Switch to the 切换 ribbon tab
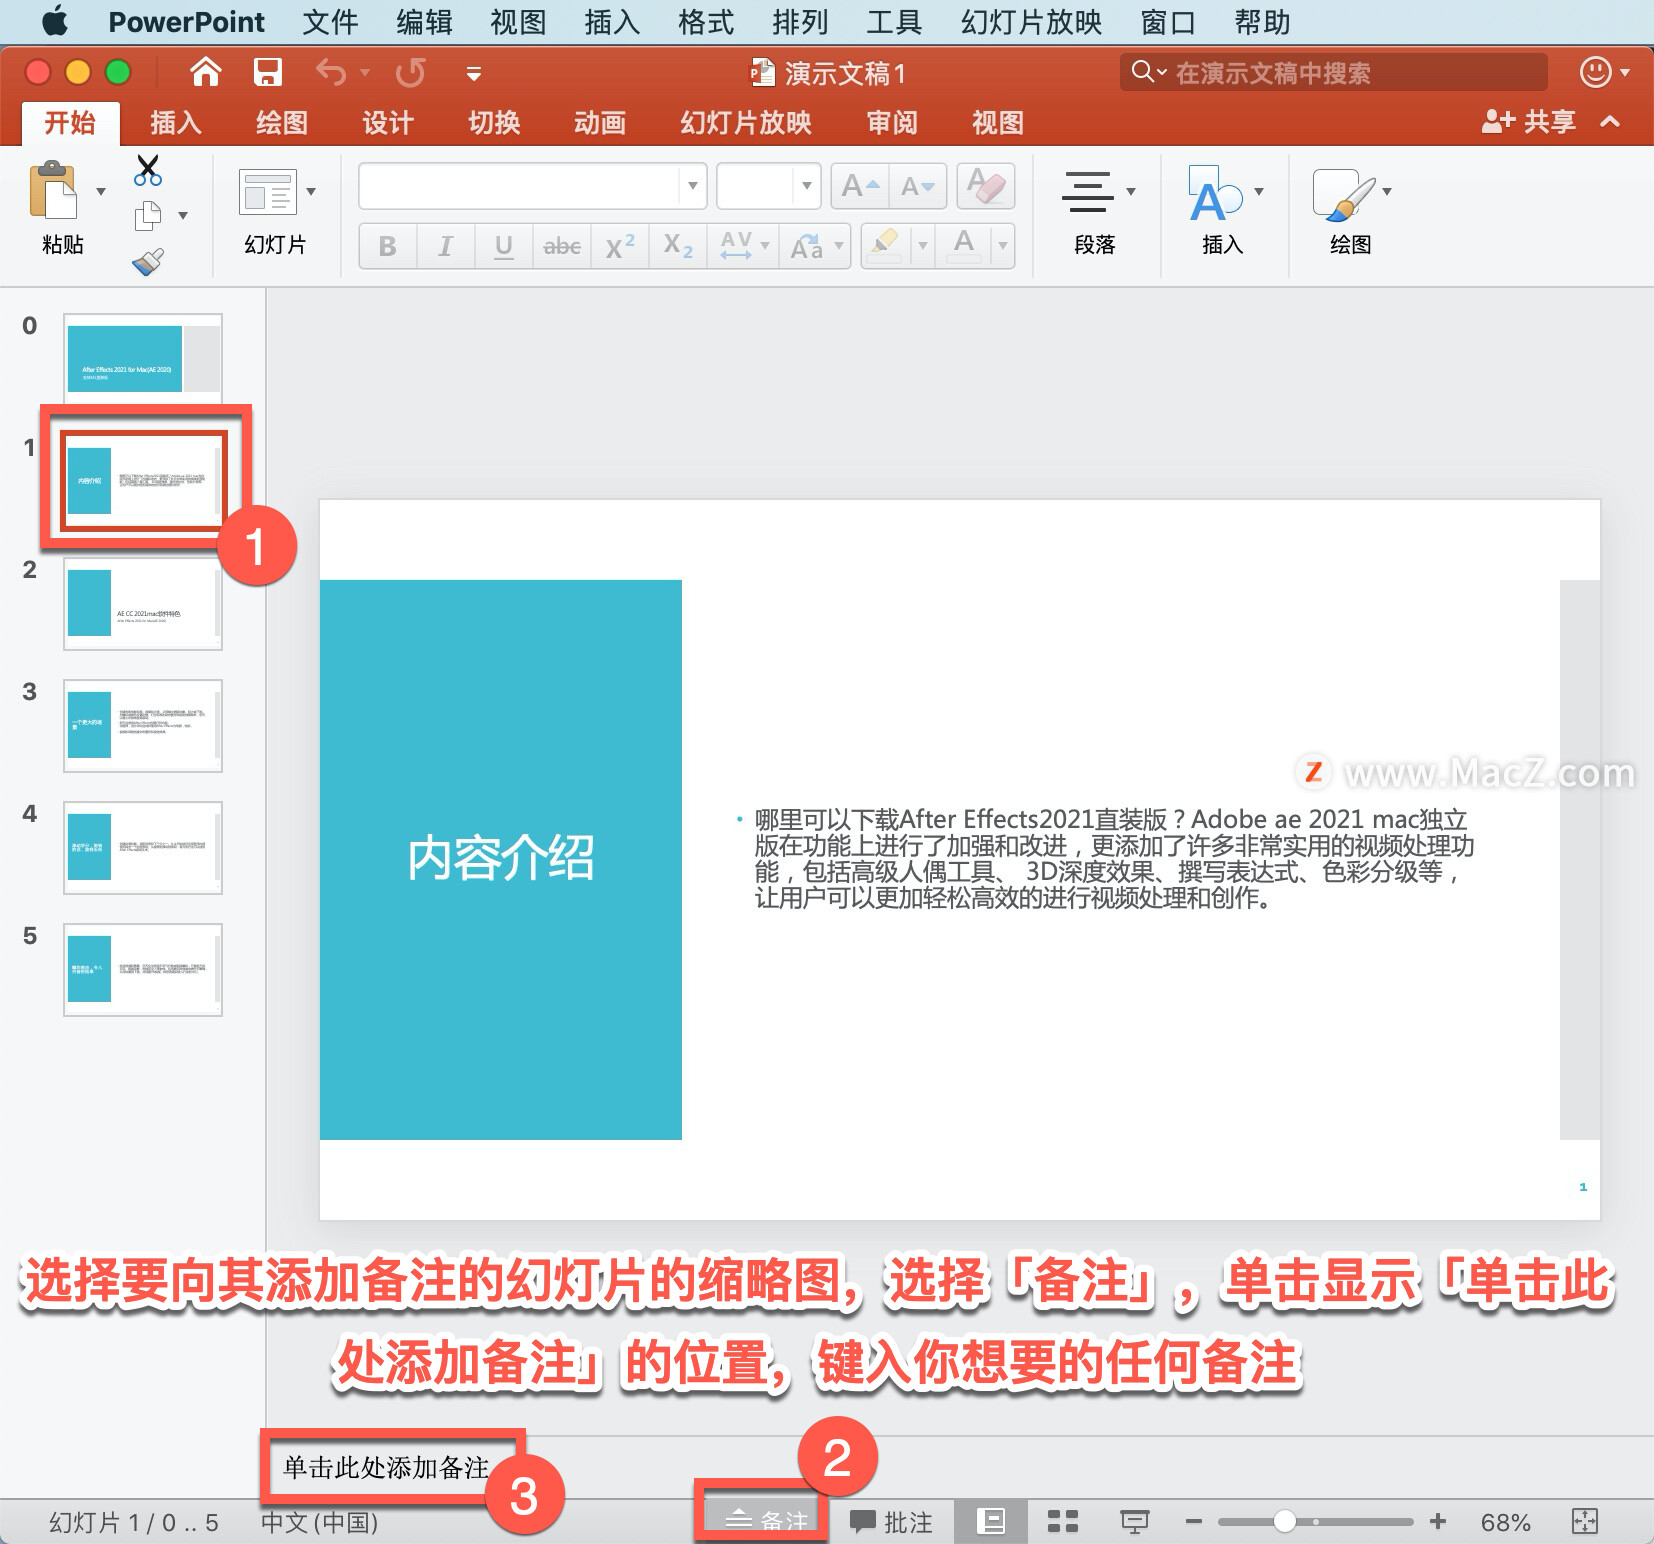Screen dimensions: 1654x1544 (x=494, y=123)
